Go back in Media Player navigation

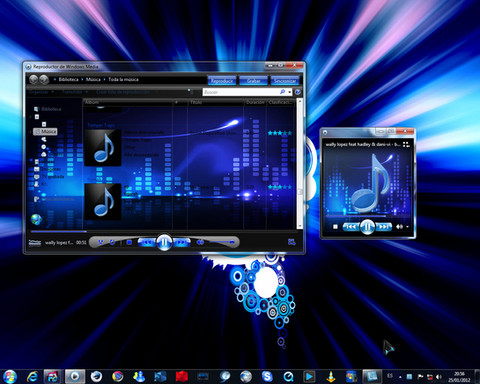coord(33,79)
